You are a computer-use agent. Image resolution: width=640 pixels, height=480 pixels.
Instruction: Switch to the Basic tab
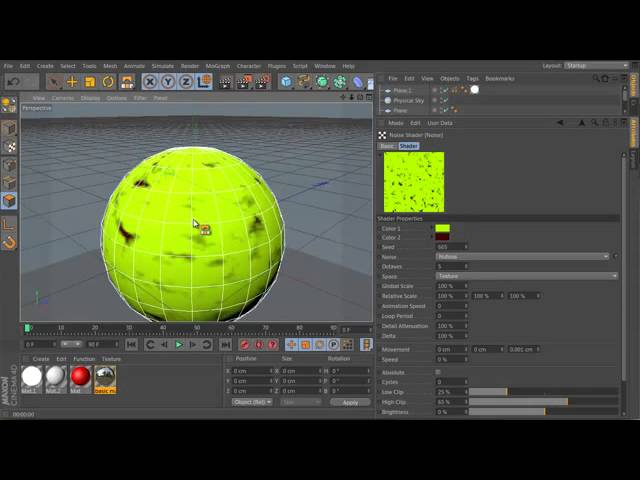pos(387,146)
